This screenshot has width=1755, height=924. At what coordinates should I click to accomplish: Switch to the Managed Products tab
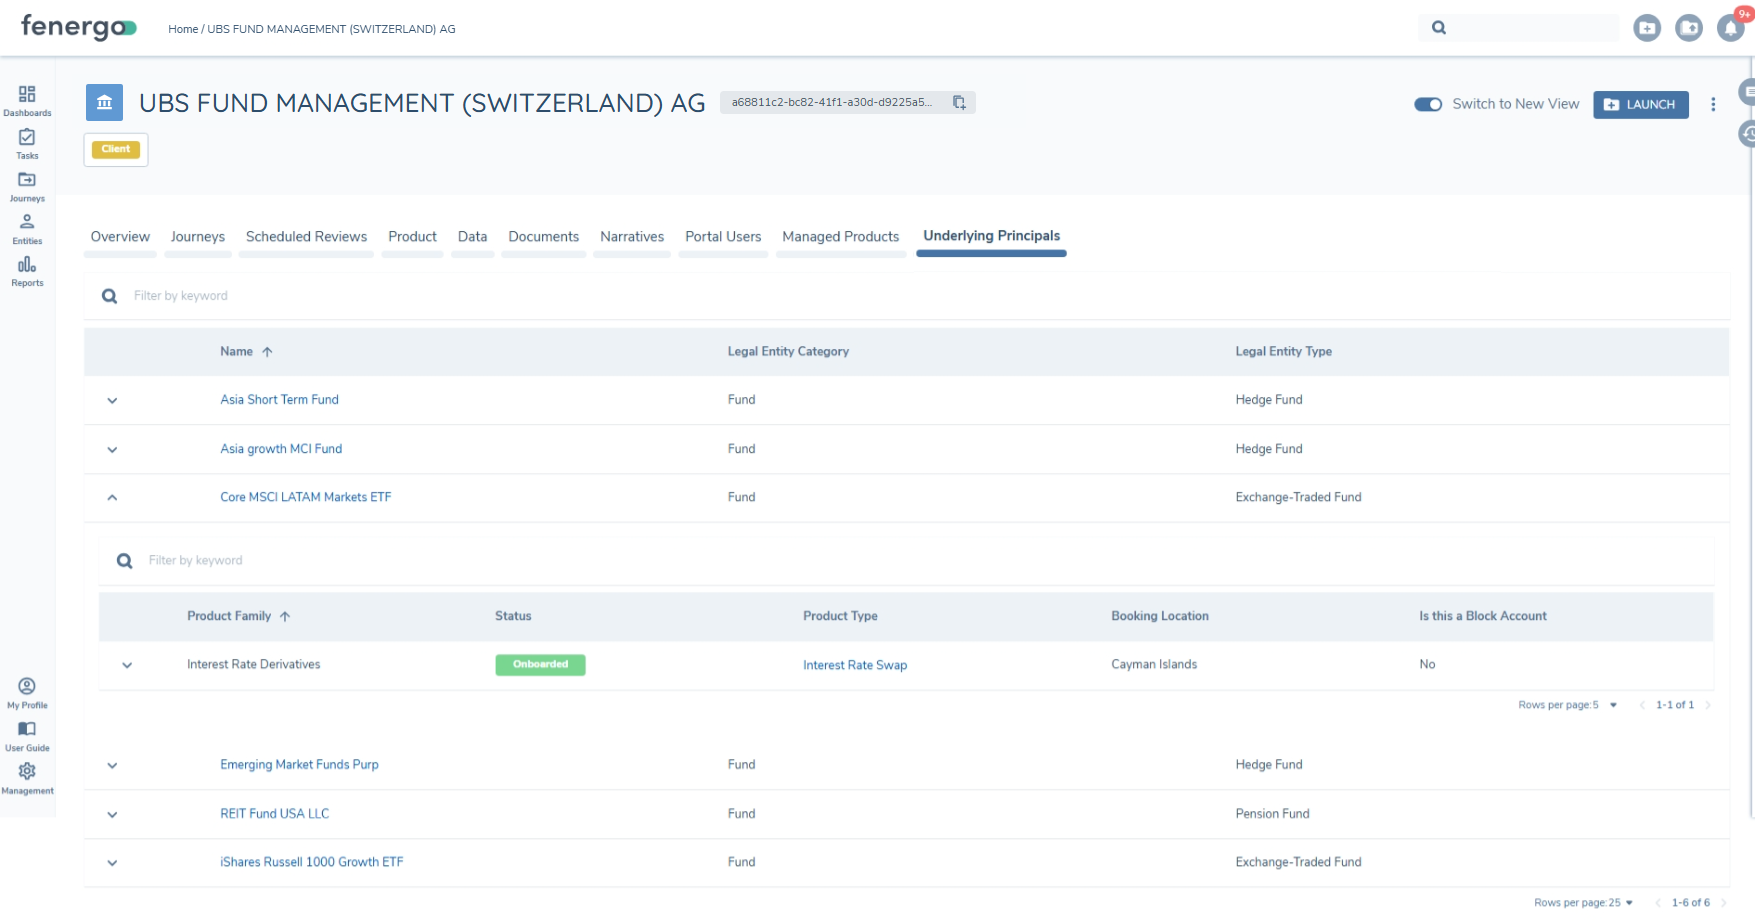pyautogui.click(x=841, y=237)
